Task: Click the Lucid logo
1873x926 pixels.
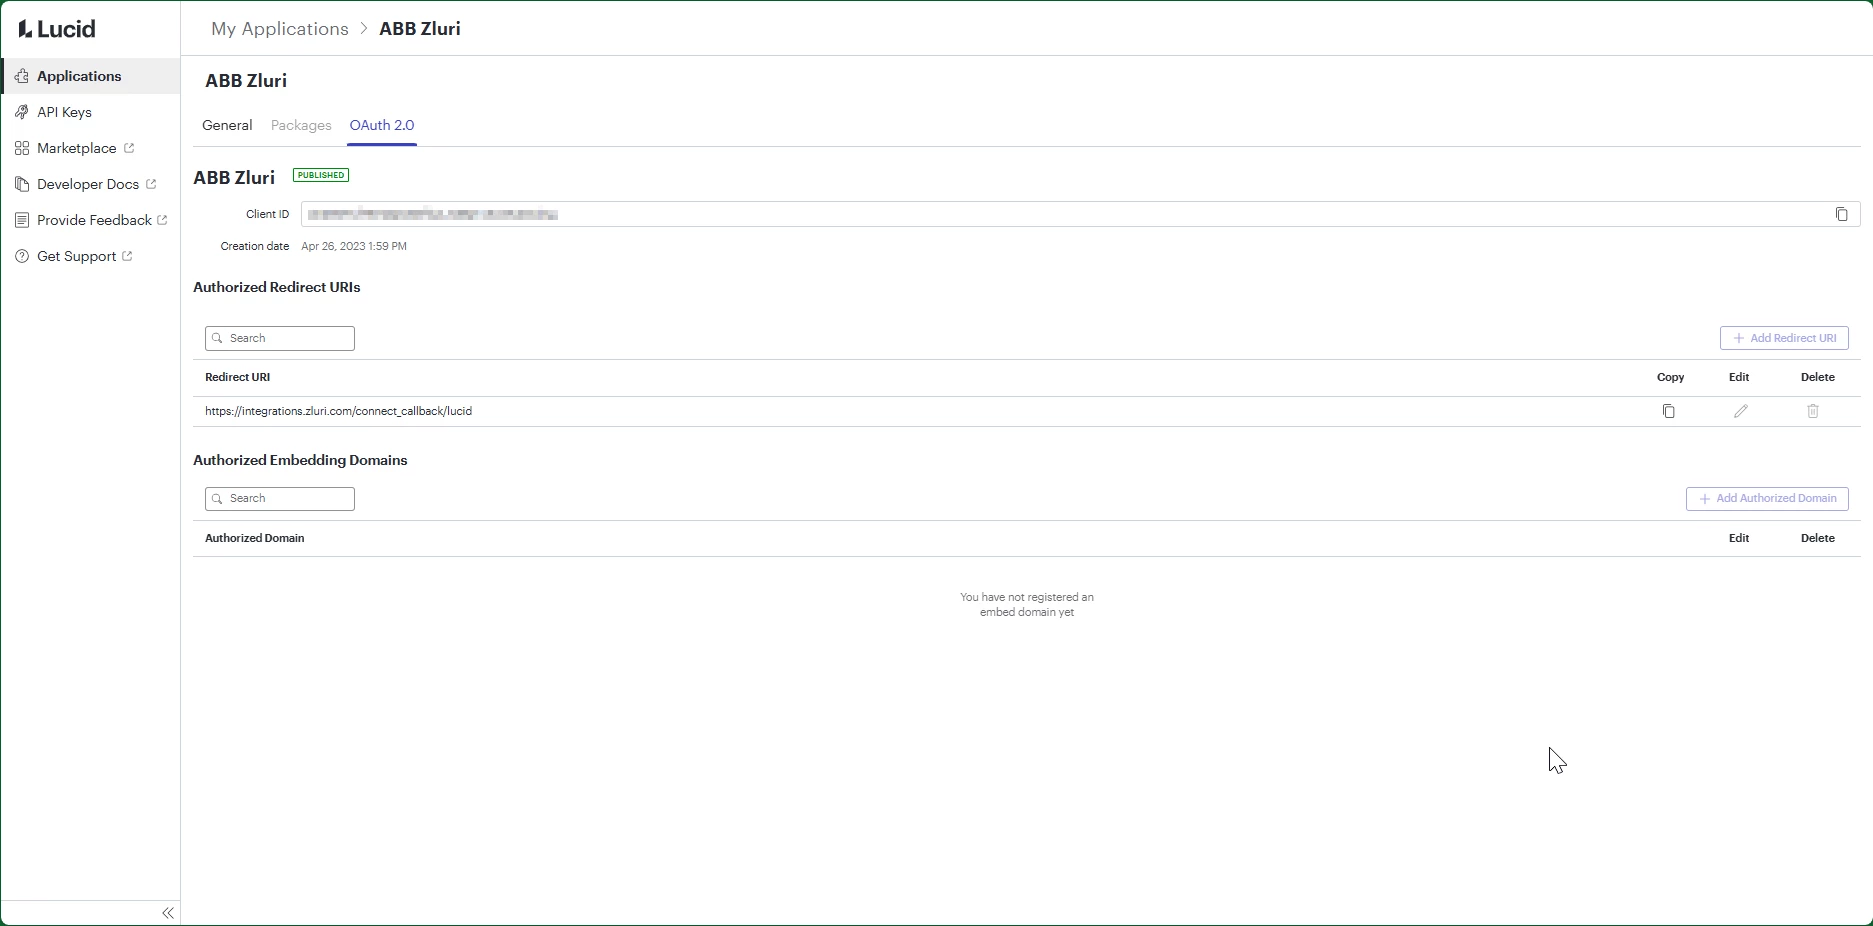Action: tap(57, 29)
